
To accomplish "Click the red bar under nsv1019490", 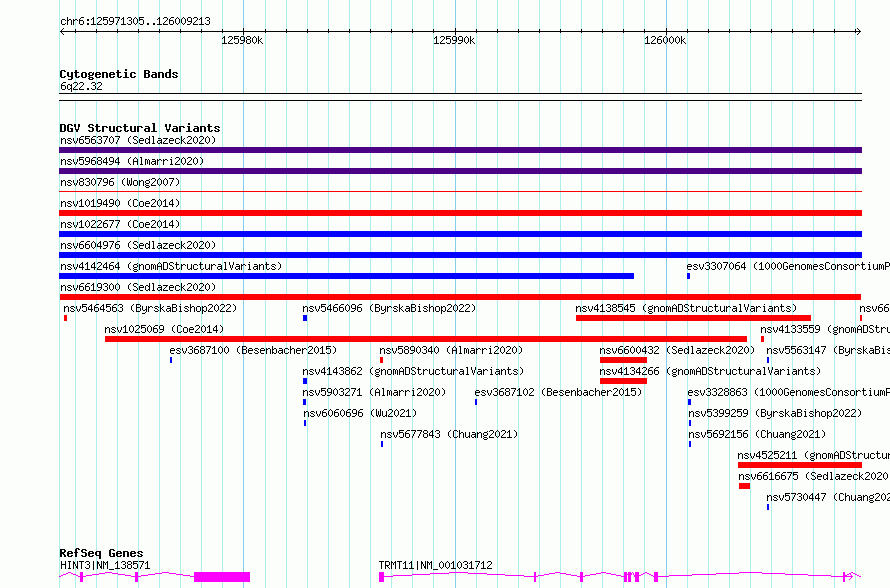I will [x=460, y=213].
